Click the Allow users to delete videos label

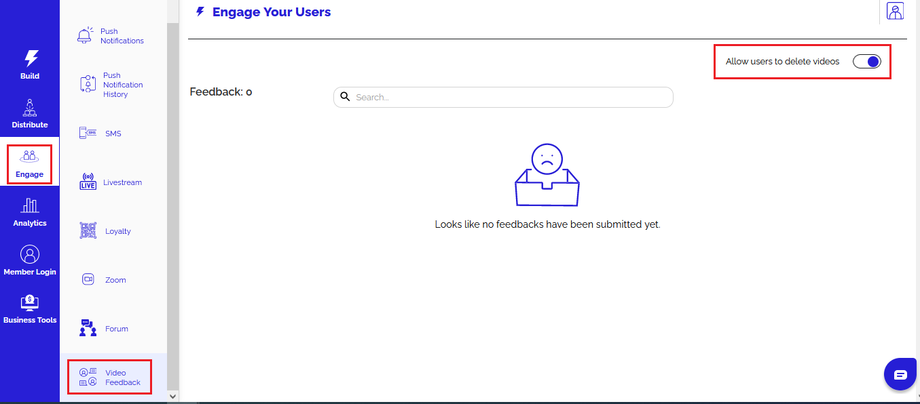(783, 61)
